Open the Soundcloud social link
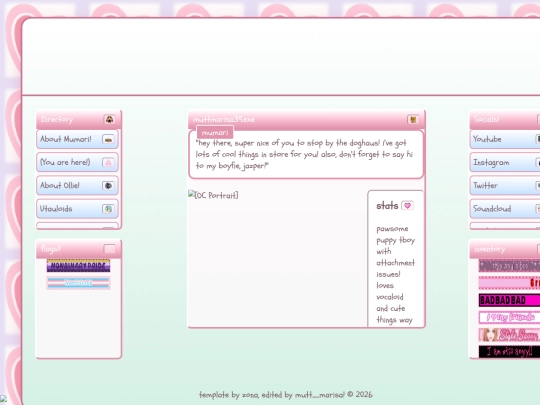This screenshot has width=540, height=405. point(505,208)
